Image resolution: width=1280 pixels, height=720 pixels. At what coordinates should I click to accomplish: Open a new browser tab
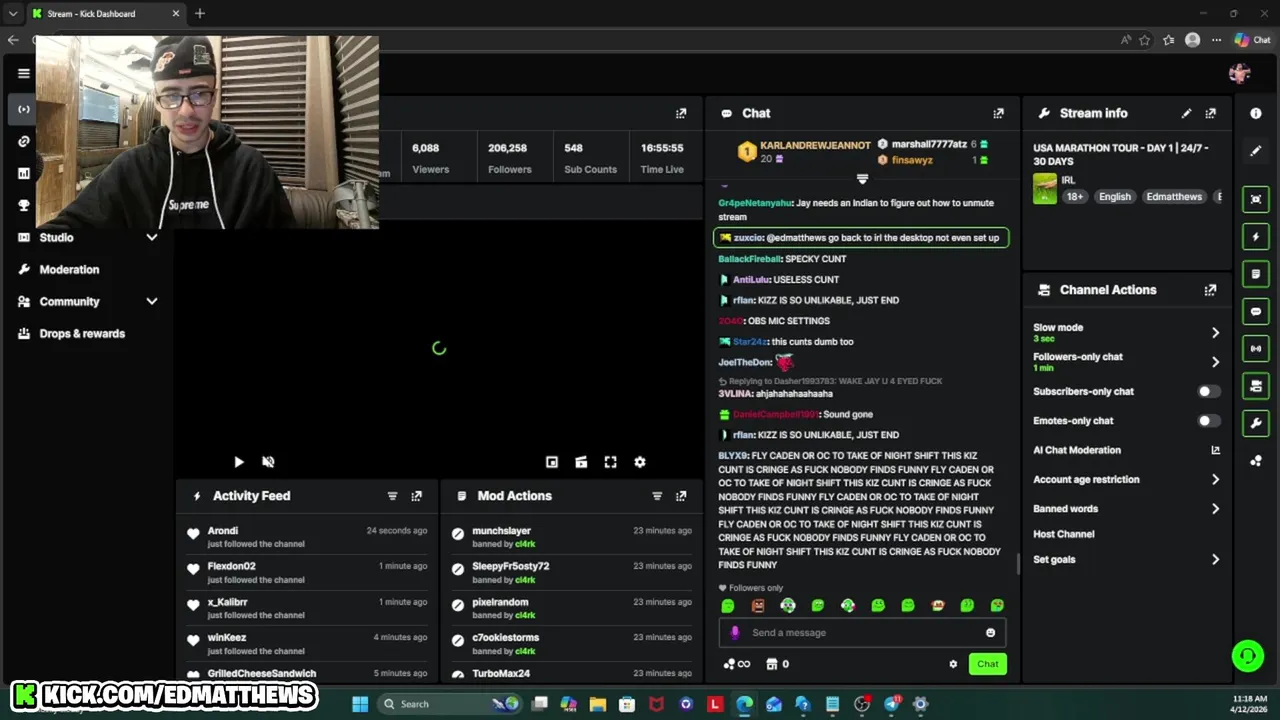[200, 14]
